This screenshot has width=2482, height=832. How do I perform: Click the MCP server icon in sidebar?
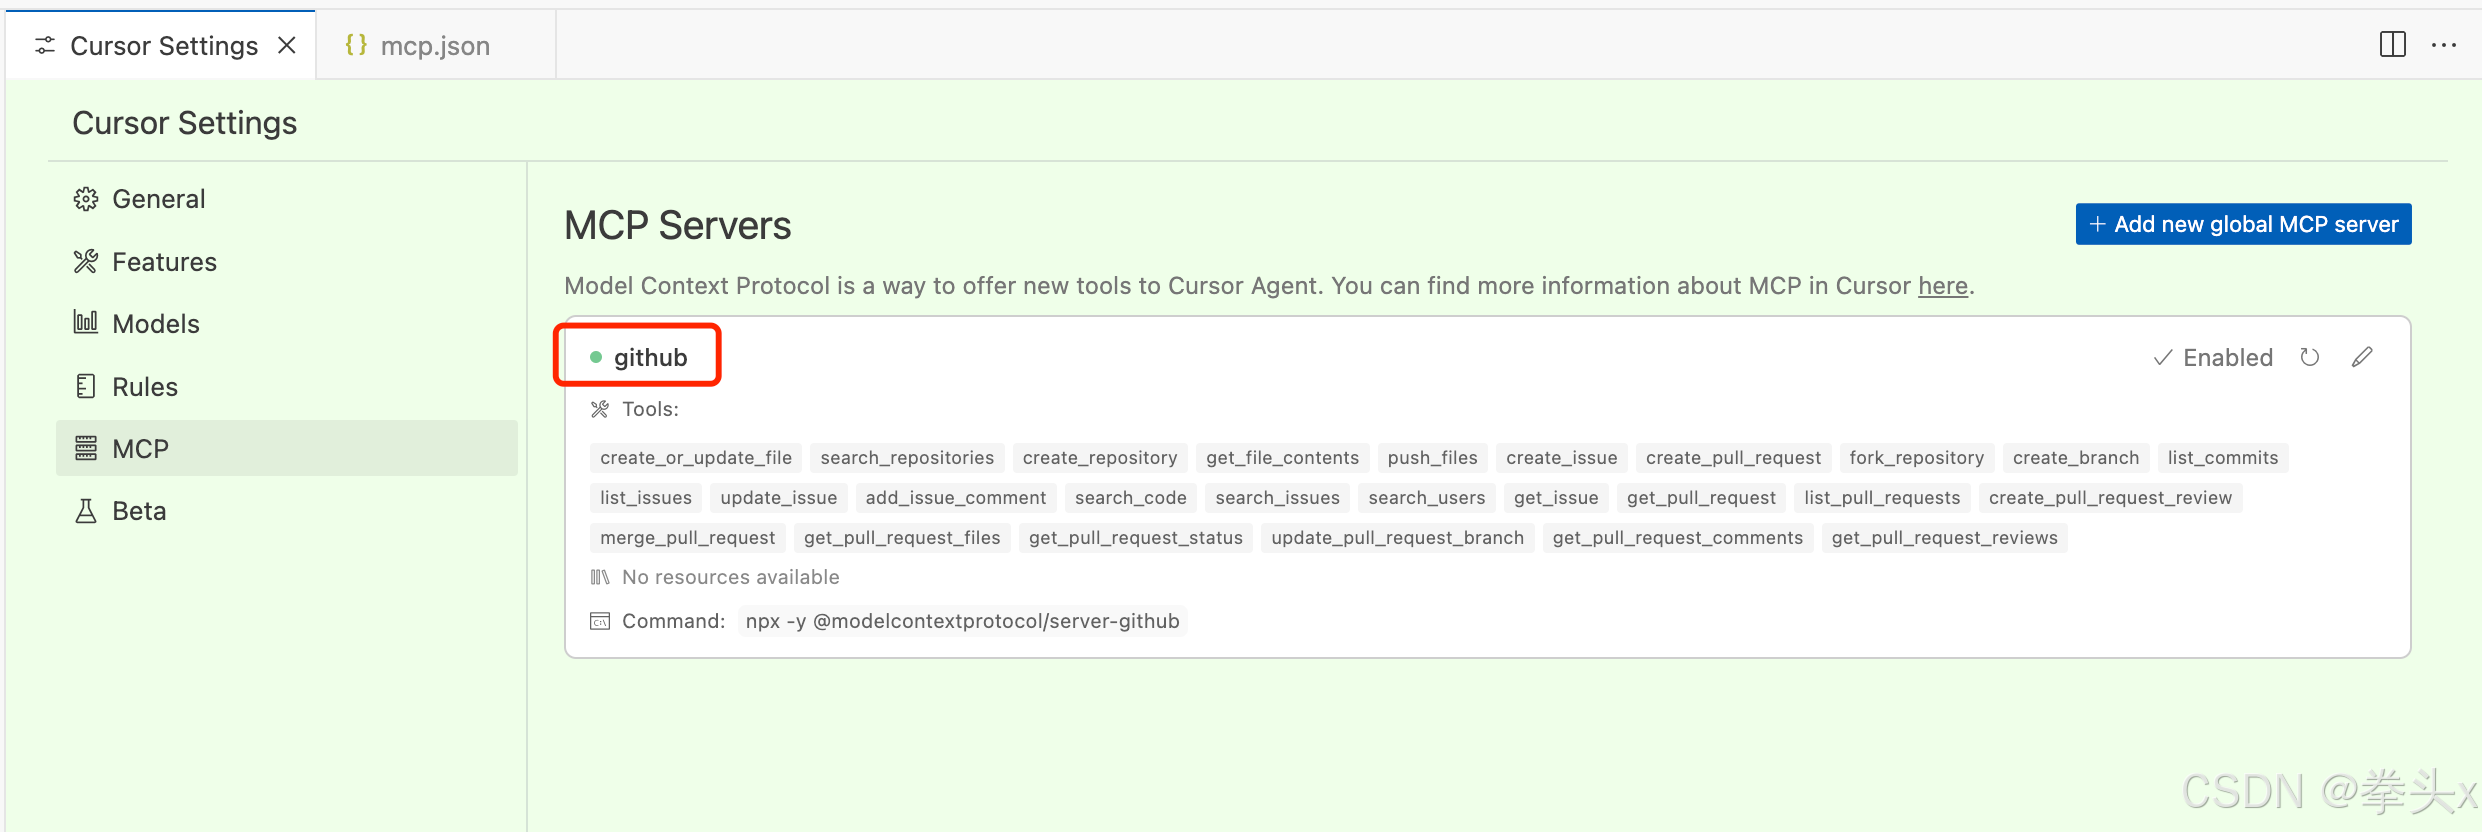(x=86, y=449)
